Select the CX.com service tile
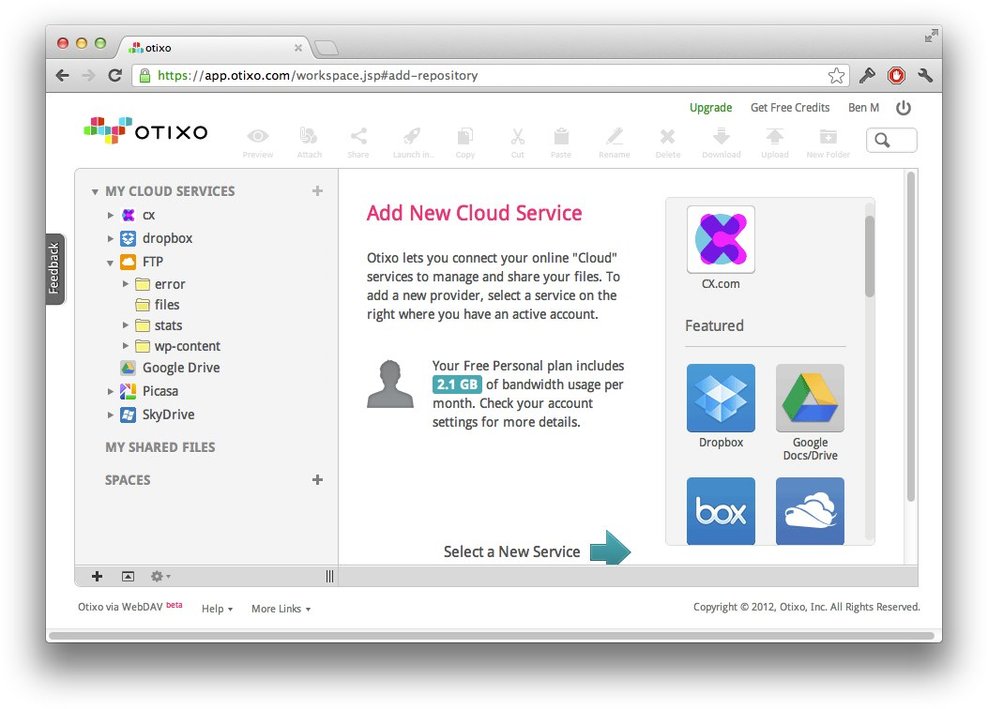This screenshot has height=709, width=988. [721, 239]
